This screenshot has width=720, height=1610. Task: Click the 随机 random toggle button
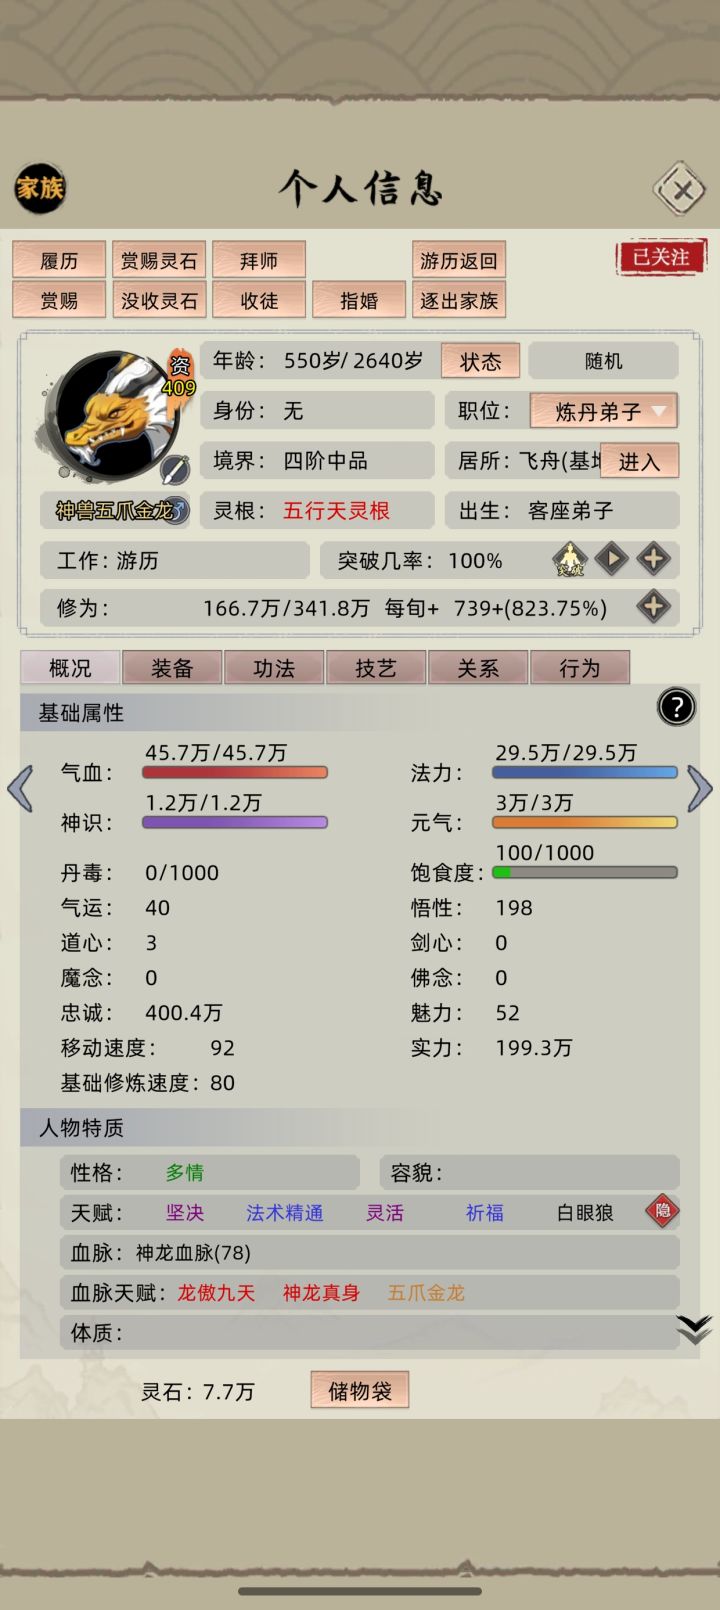pos(603,361)
